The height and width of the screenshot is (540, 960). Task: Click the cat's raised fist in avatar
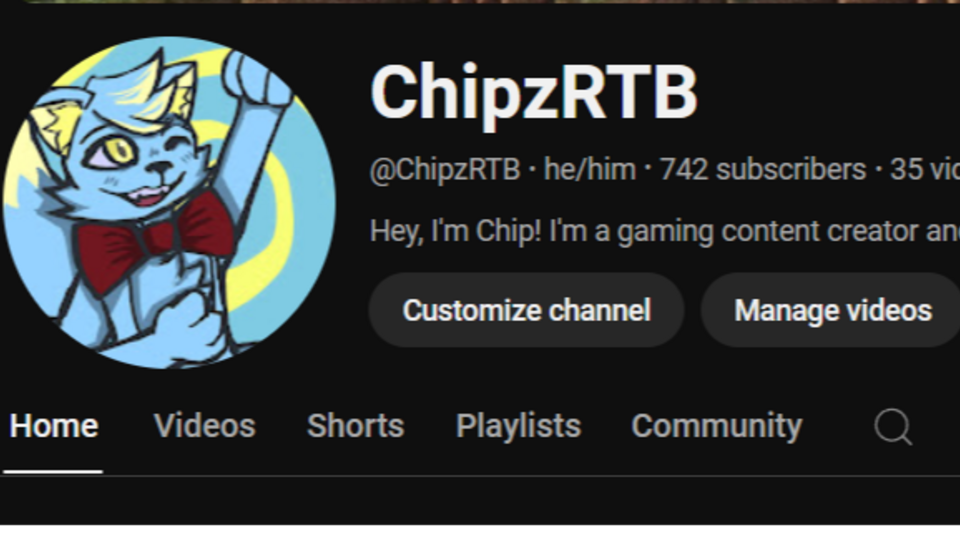254,78
